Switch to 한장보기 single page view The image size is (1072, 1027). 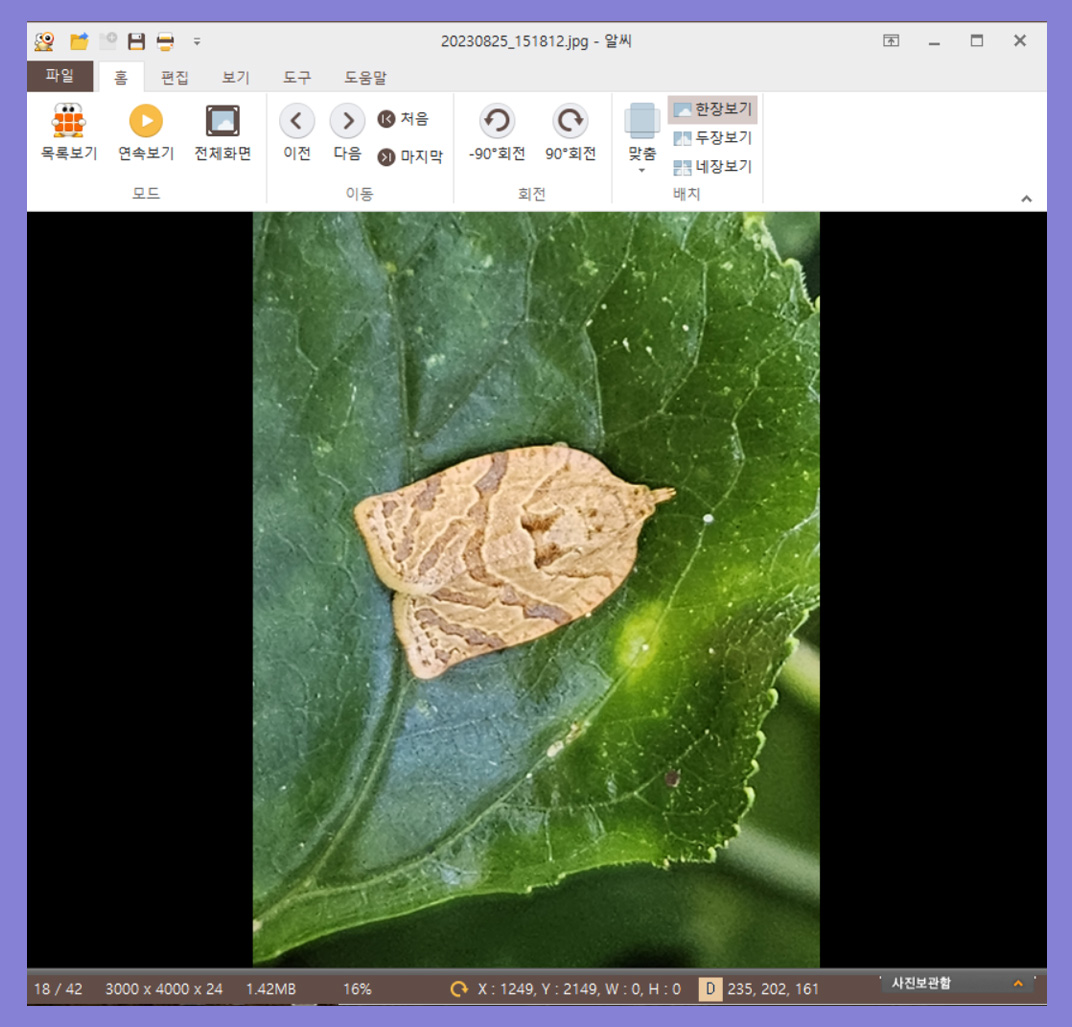[x=713, y=109]
